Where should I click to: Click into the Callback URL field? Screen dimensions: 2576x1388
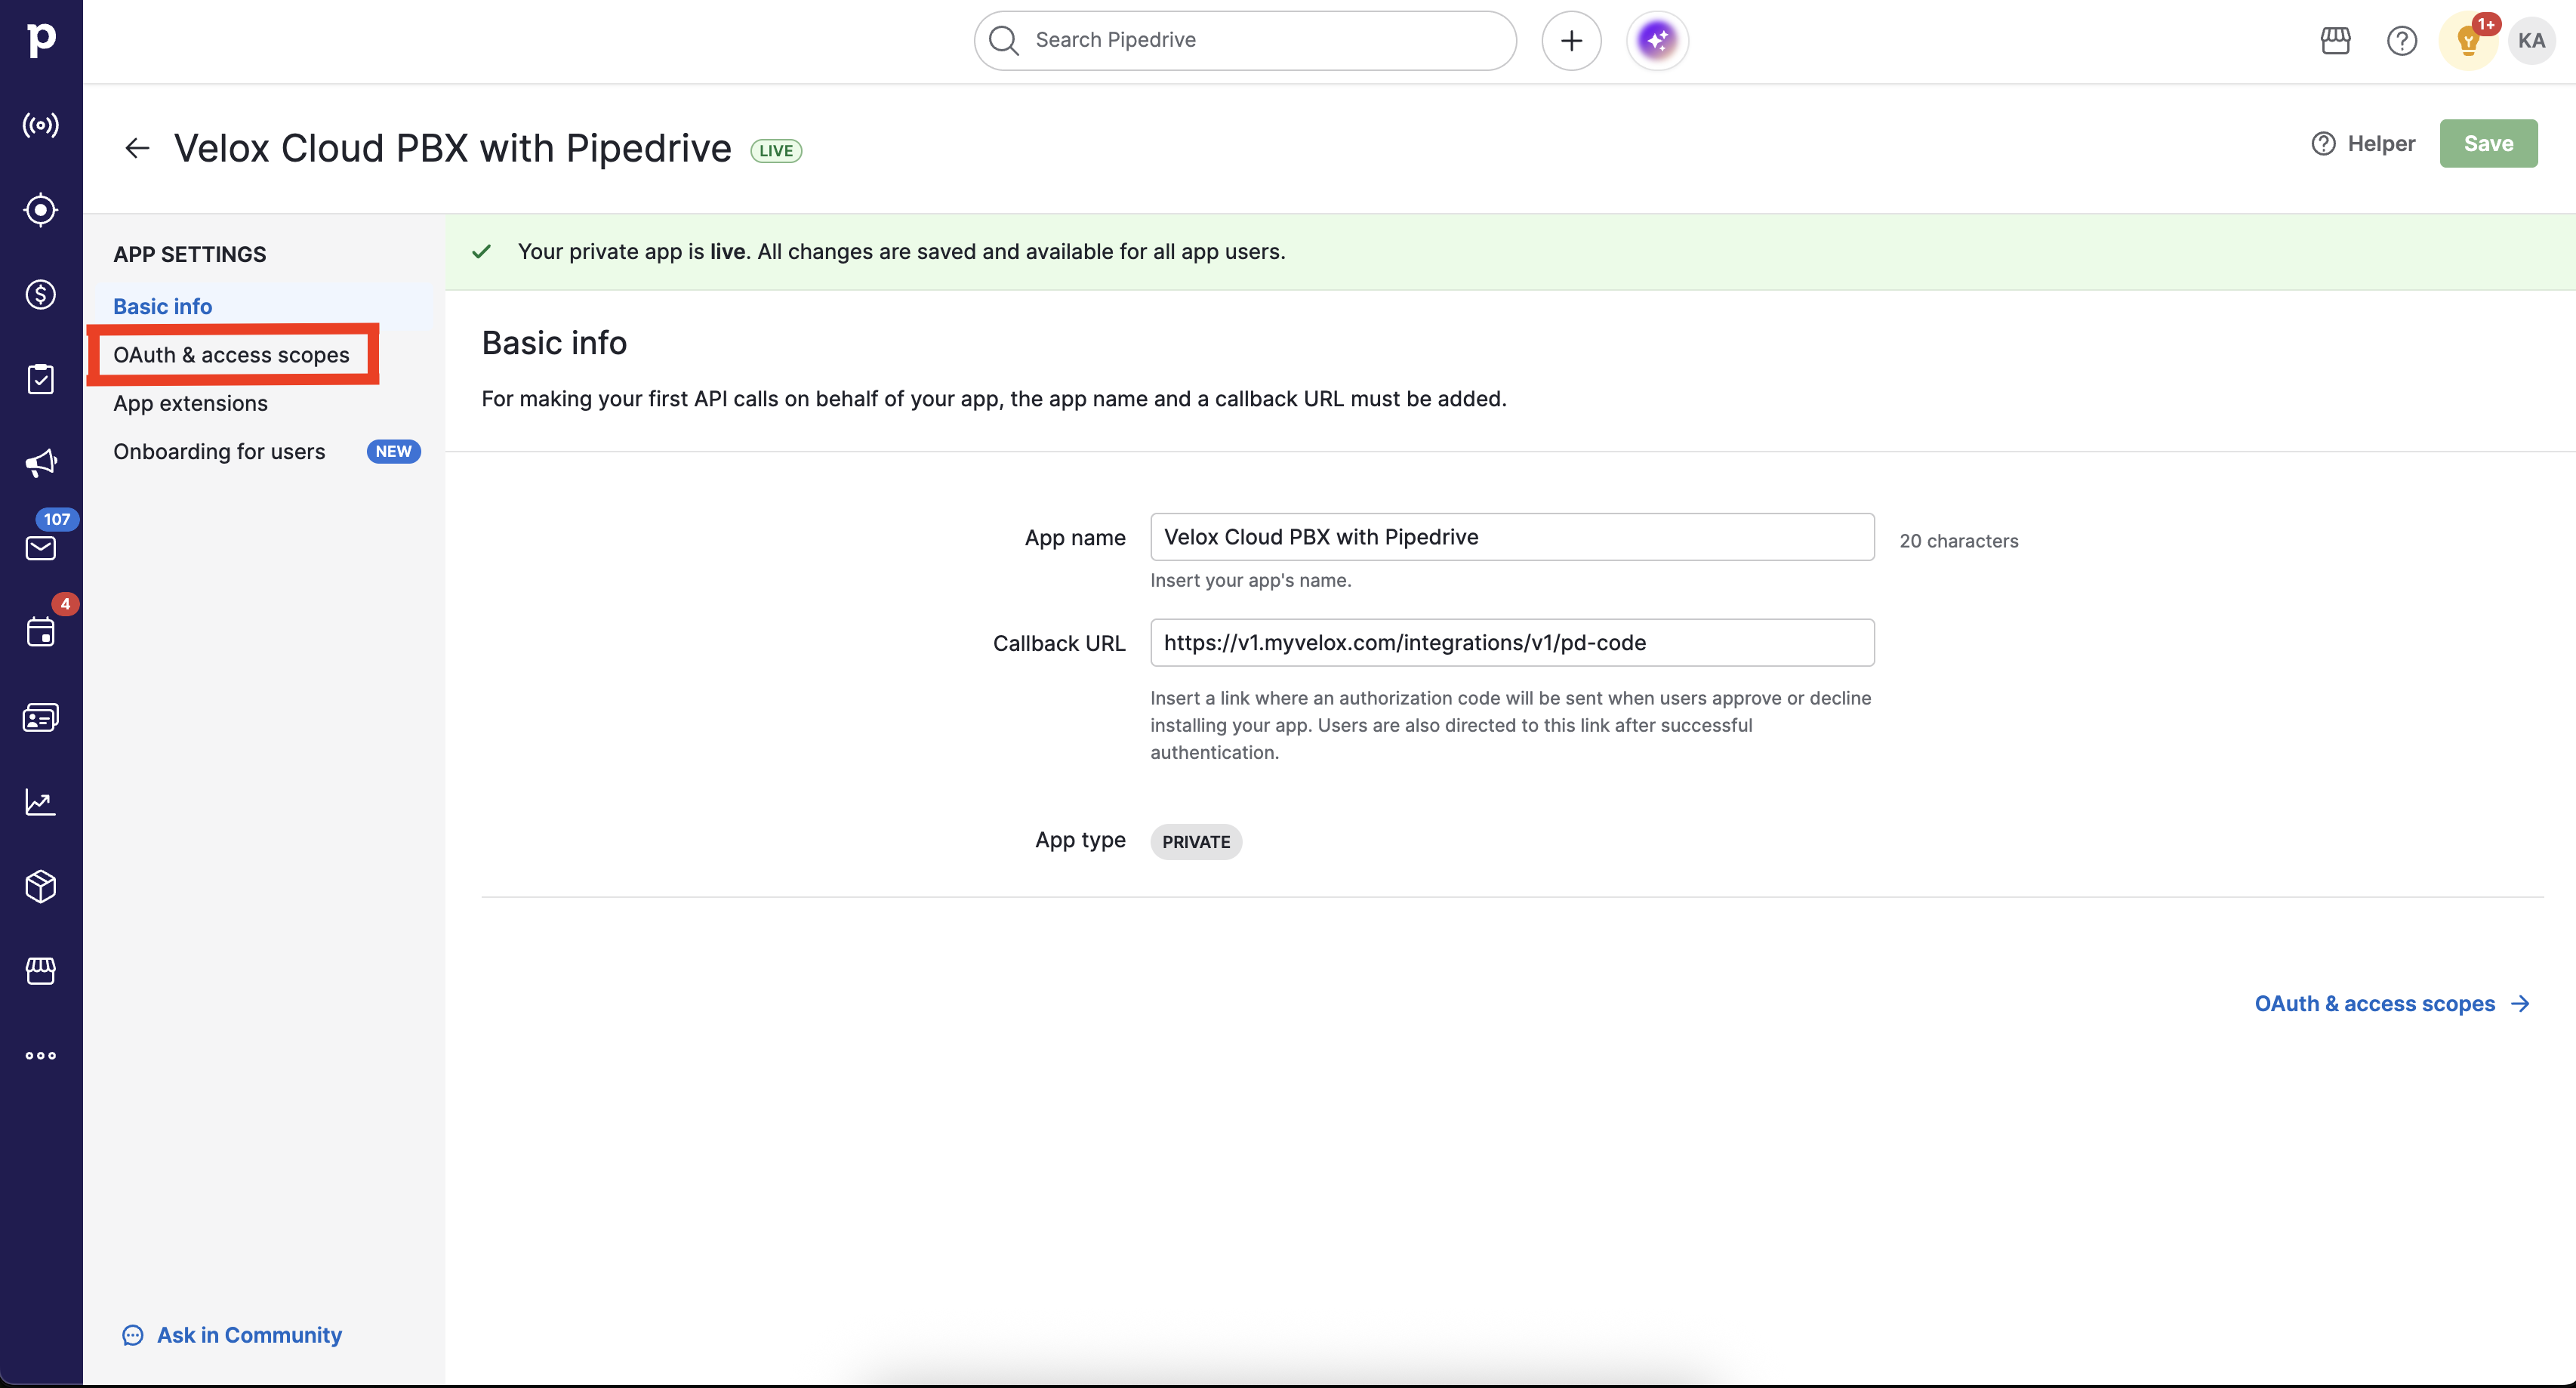tap(1511, 642)
